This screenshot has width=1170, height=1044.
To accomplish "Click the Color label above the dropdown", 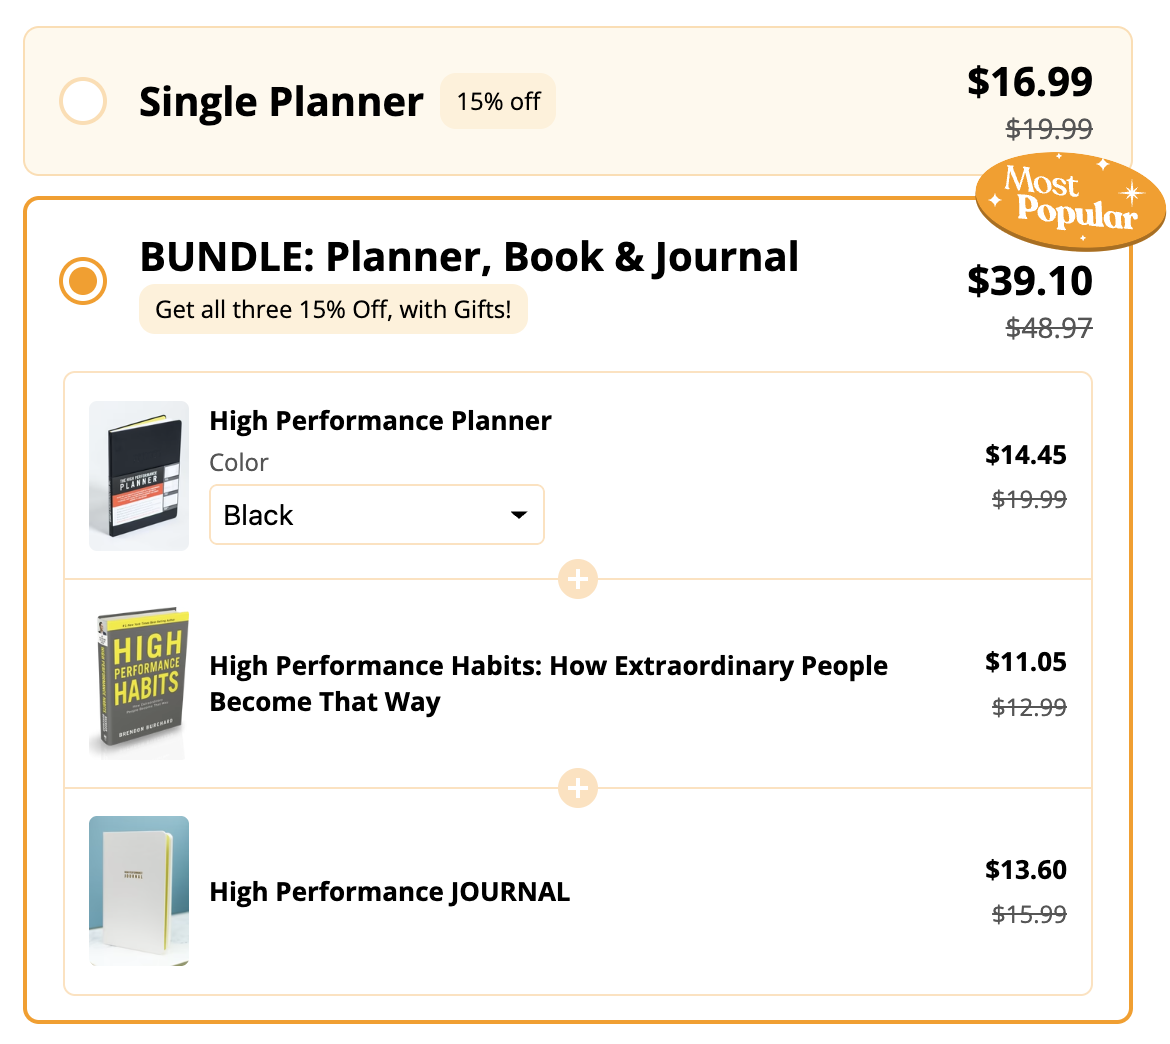I will pyautogui.click(x=239, y=463).
